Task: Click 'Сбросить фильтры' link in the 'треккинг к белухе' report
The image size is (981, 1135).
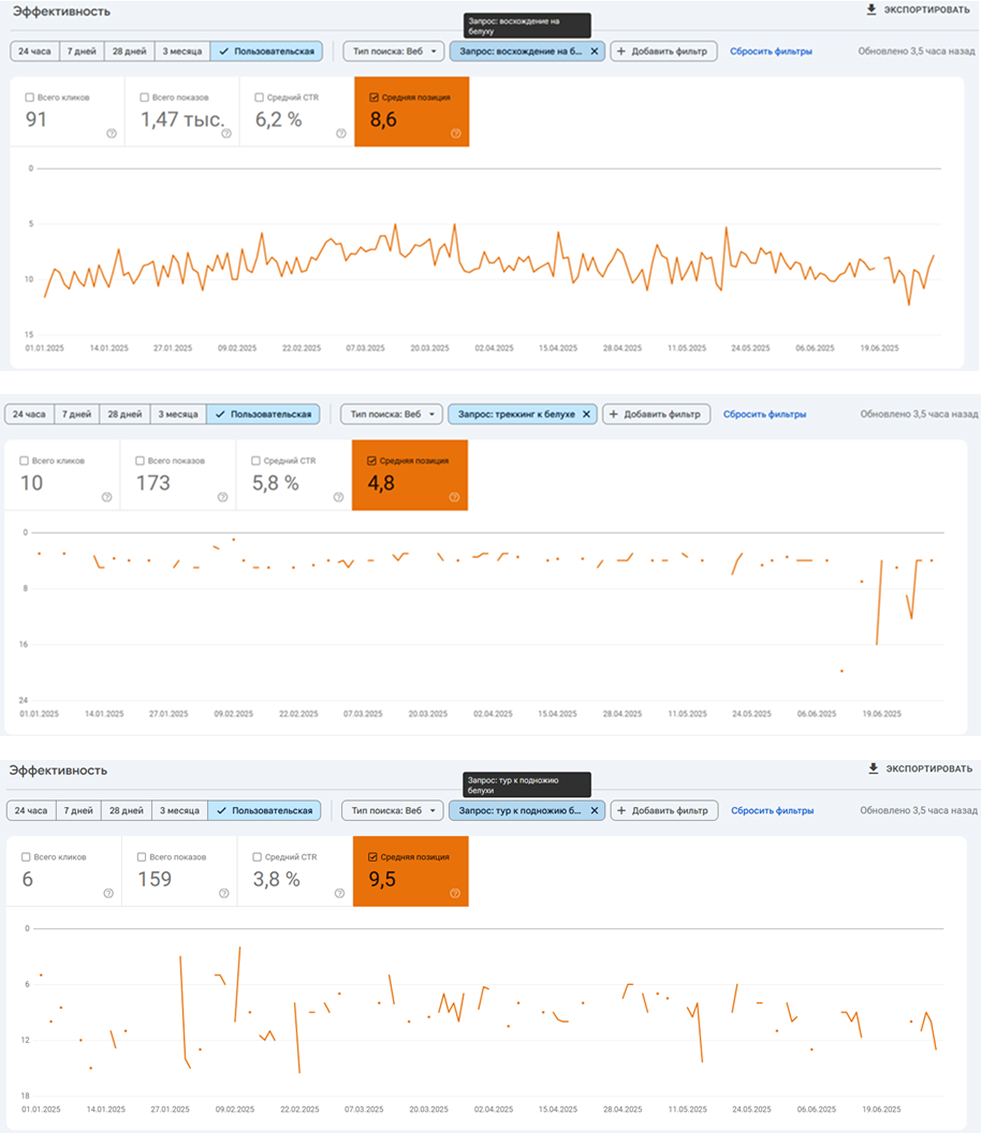Action: tap(764, 414)
